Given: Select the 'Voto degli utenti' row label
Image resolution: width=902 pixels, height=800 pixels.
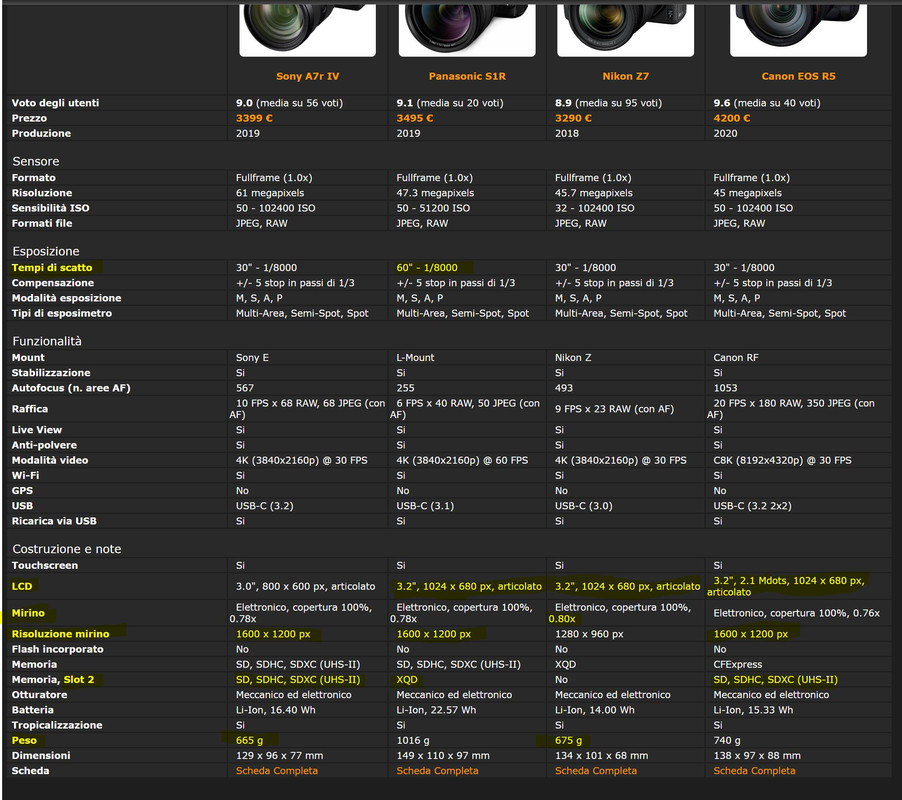Looking at the screenshot, I should click(55, 103).
